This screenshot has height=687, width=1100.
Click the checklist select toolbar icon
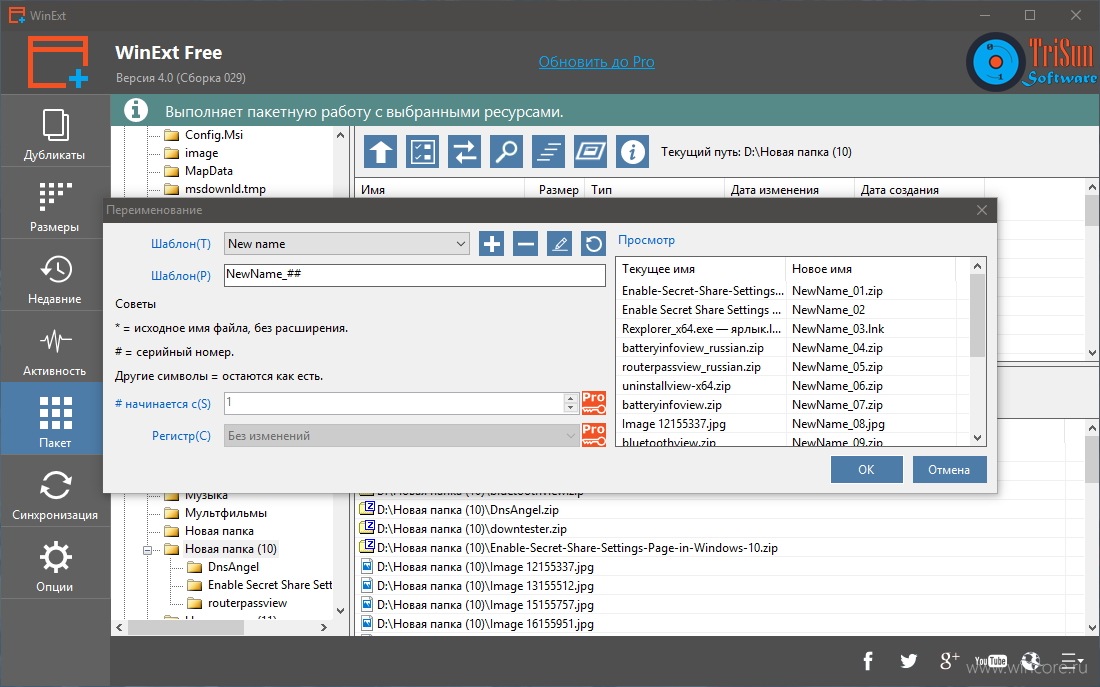coord(422,152)
